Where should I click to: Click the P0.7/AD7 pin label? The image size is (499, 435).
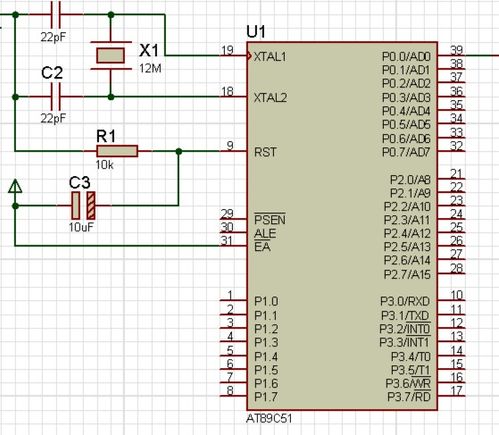(x=406, y=152)
